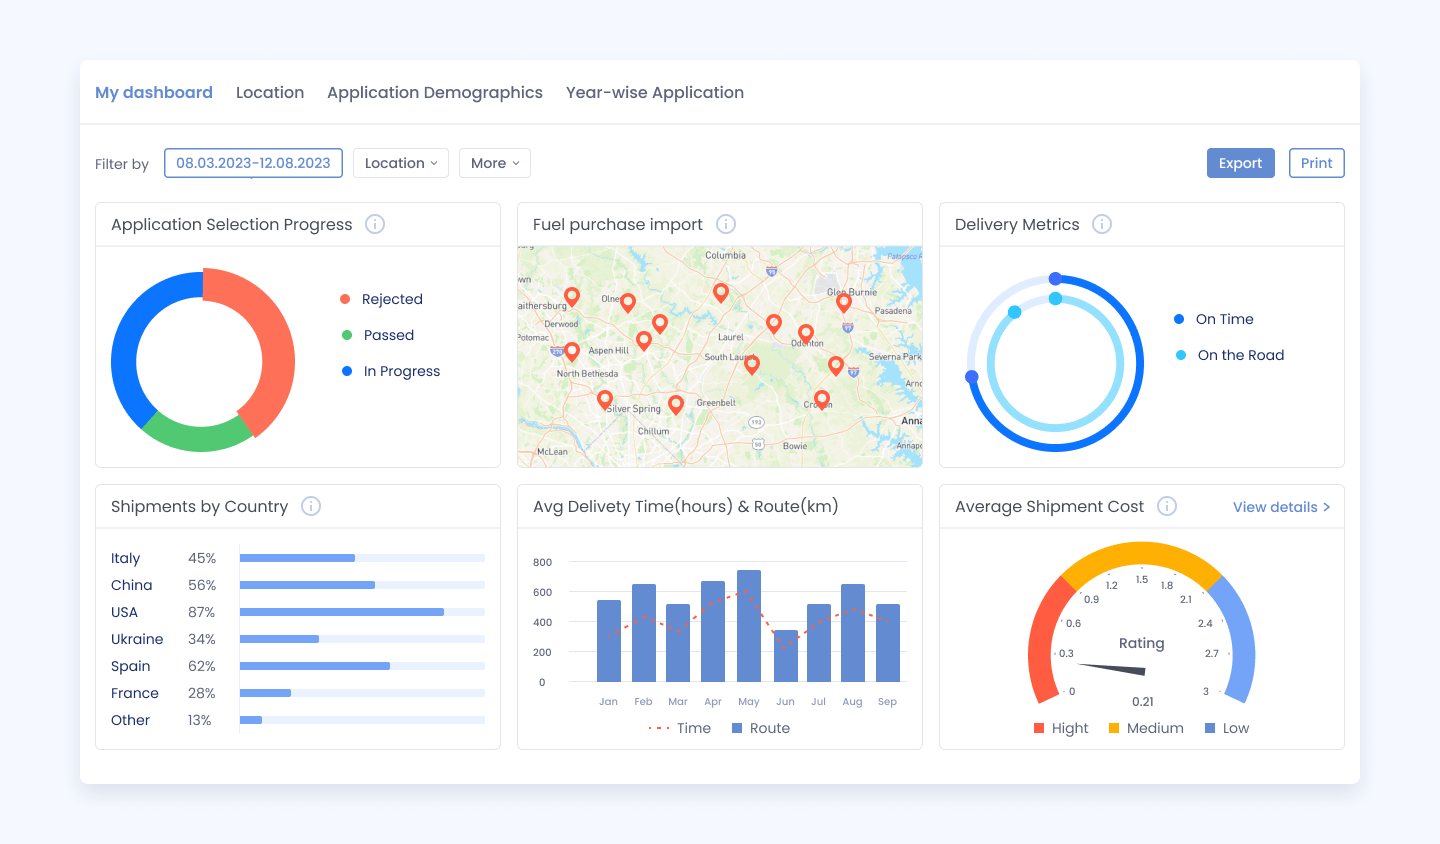Viewport: 1440px width, 844px height.
Task: Toggle Time series legend in bar chart
Action: tap(679, 728)
